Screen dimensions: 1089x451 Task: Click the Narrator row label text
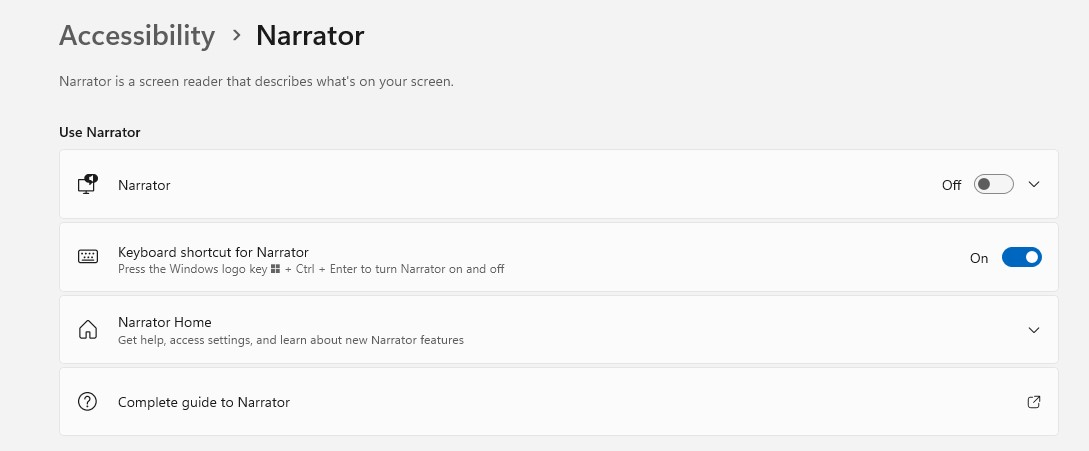(x=144, y=185)
